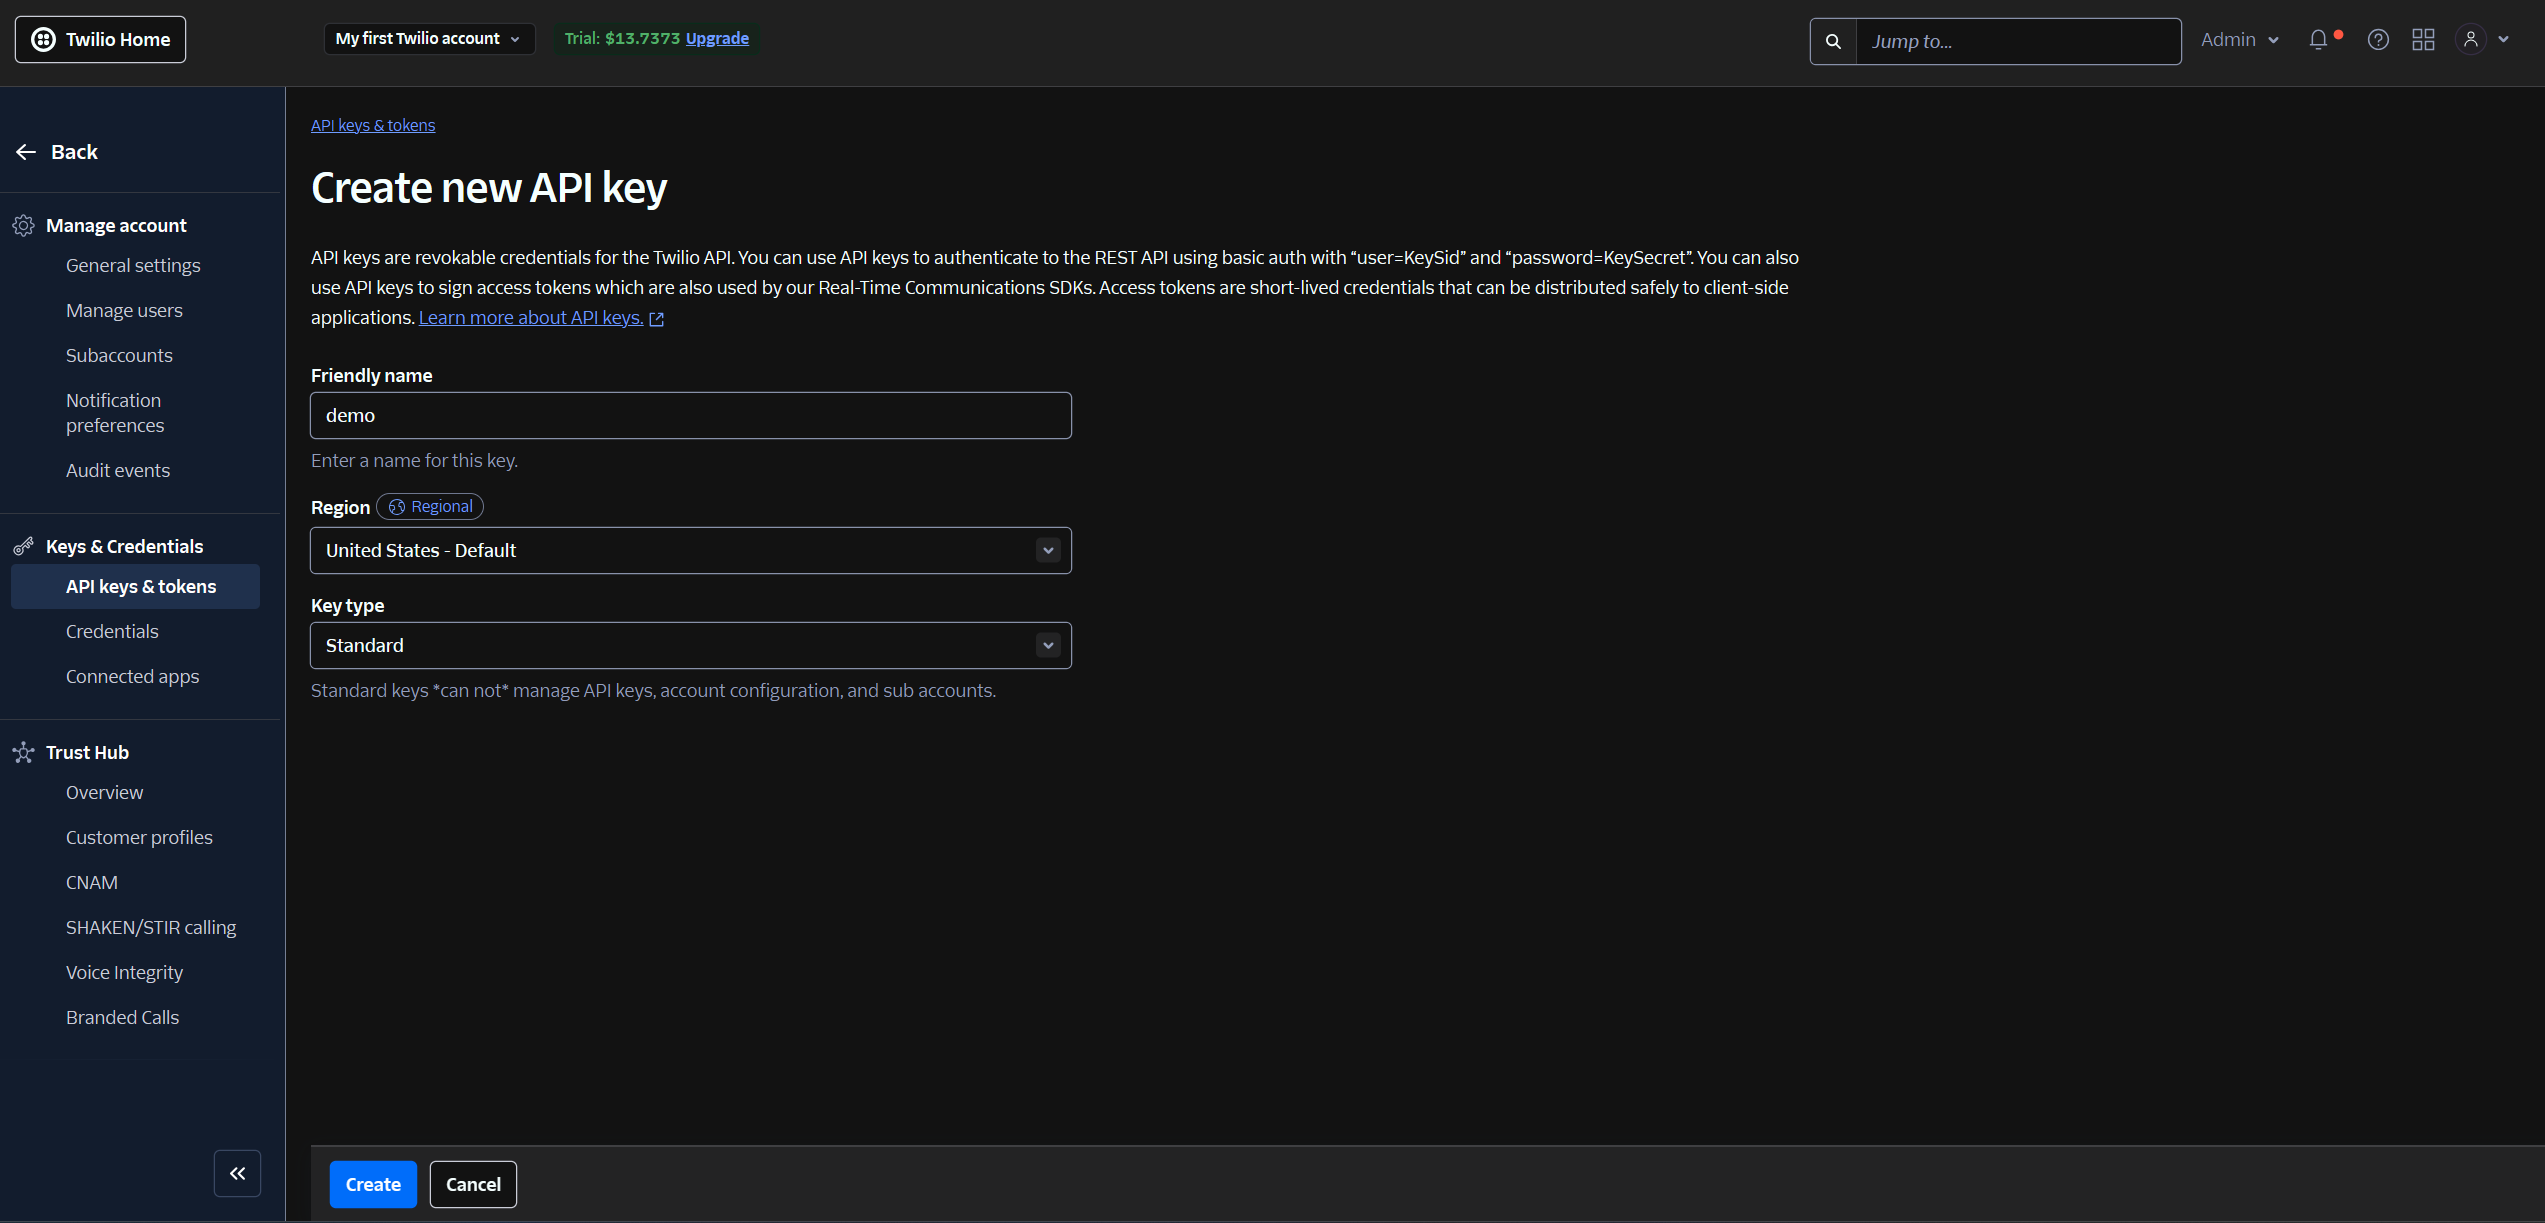Open the Key type dropdown
This screenshot has width=2545, height=1223.
(690, 646)
